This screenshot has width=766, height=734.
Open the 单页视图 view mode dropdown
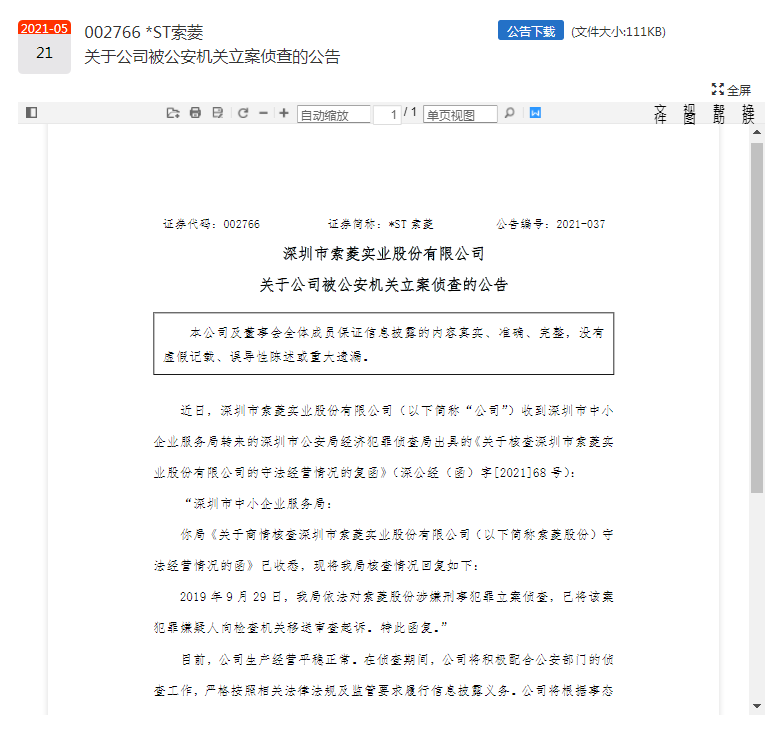tap(460, 115)
